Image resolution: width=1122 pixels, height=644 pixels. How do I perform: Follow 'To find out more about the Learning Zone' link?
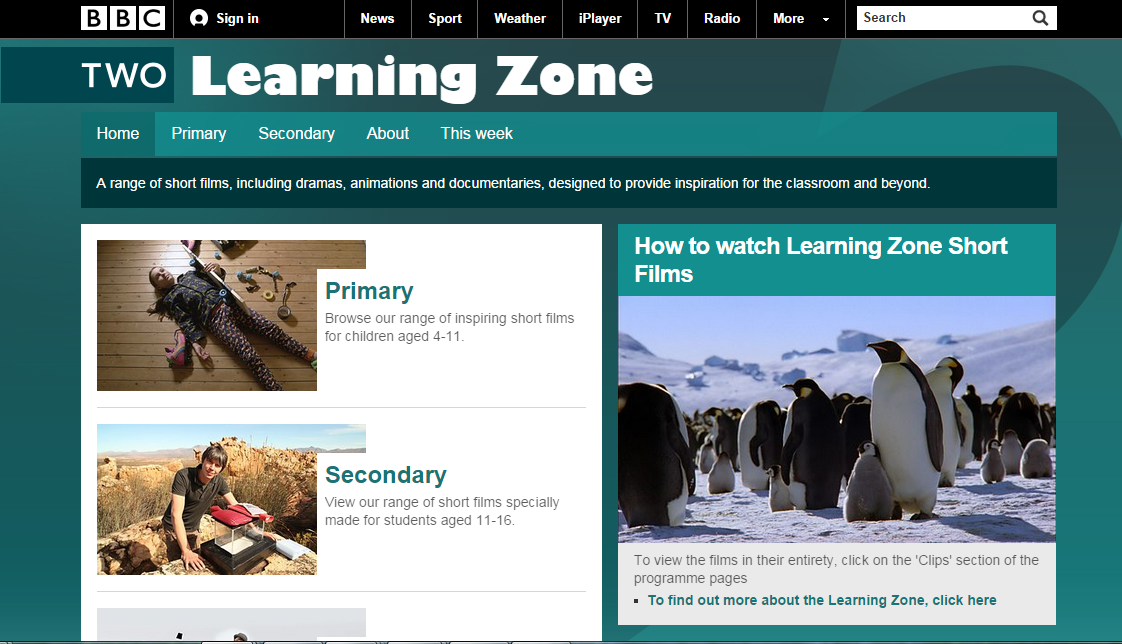pyautogui.click(x=822, y=600)
